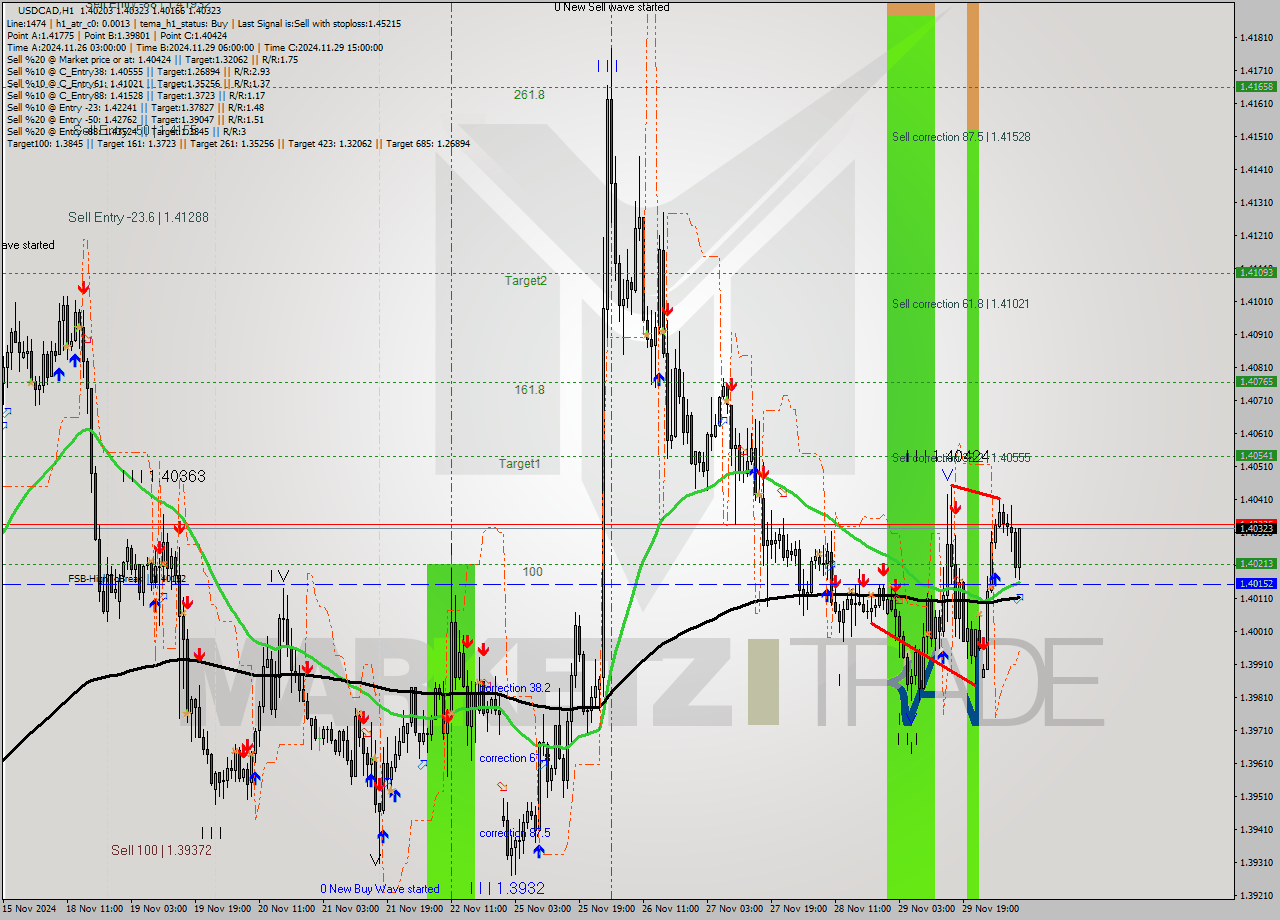Click the '161.8' Fibonacci level label

[x=529, y=390]
